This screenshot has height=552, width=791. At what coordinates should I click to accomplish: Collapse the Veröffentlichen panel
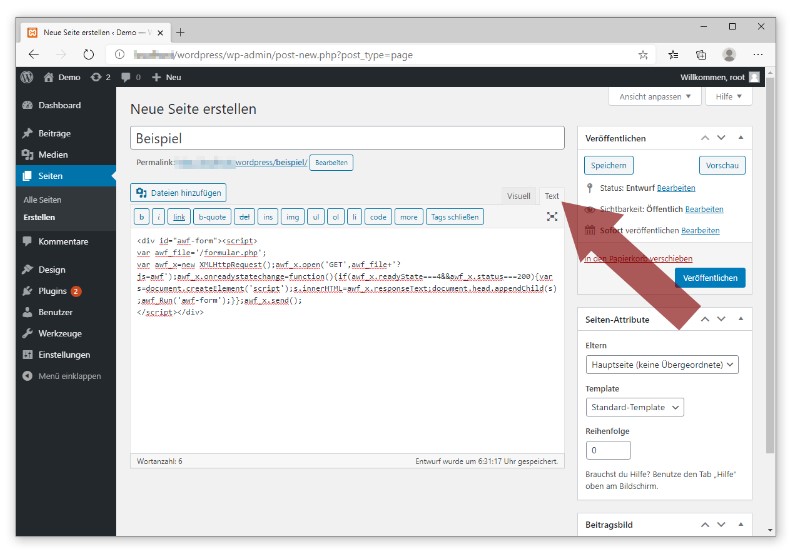click(740, 138)
